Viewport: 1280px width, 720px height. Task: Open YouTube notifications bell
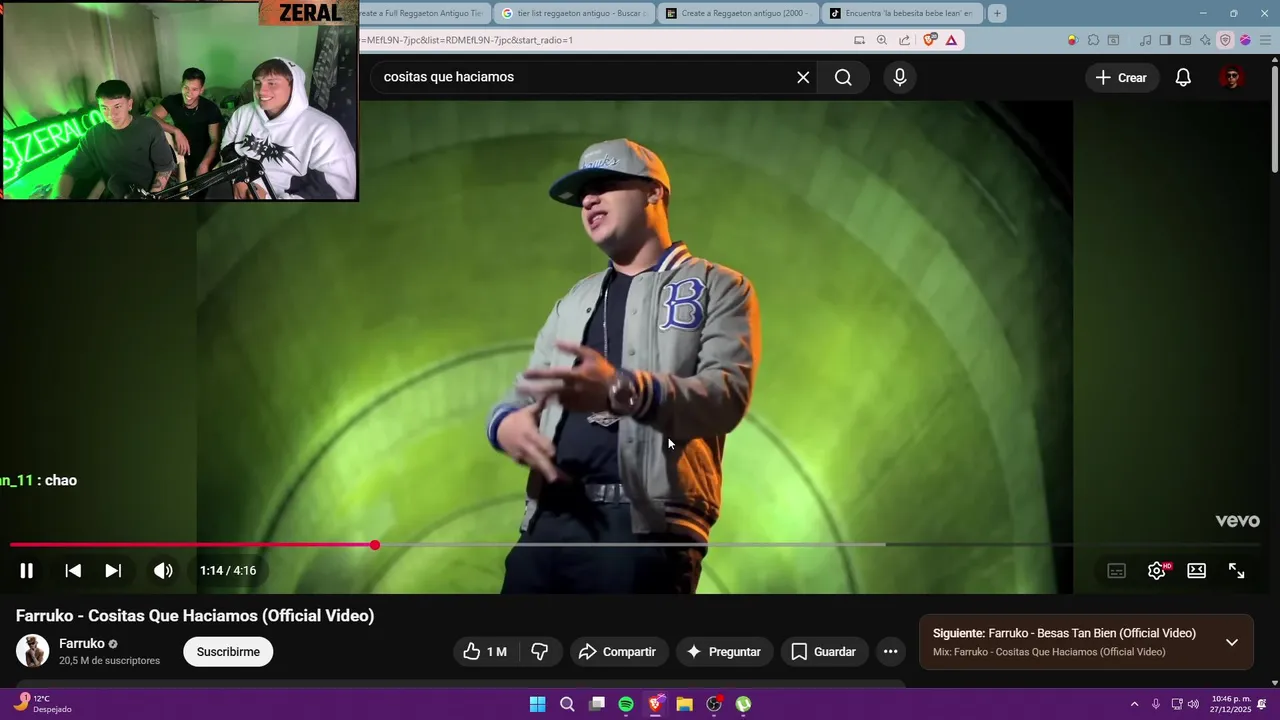tap(1183, 78)
